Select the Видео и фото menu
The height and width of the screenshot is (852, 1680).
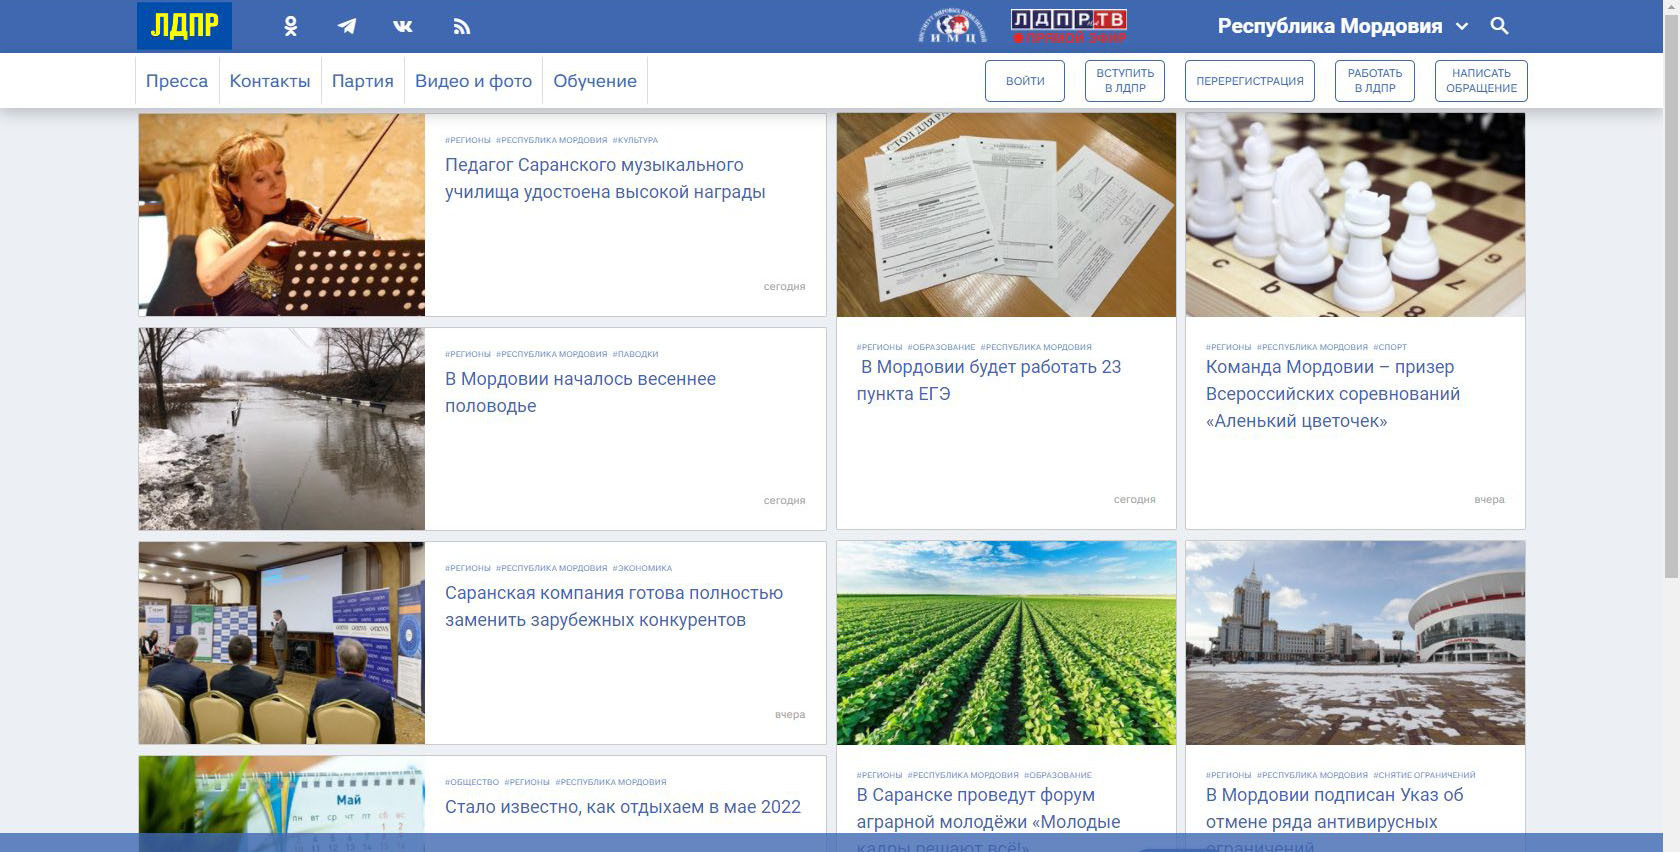473,81
